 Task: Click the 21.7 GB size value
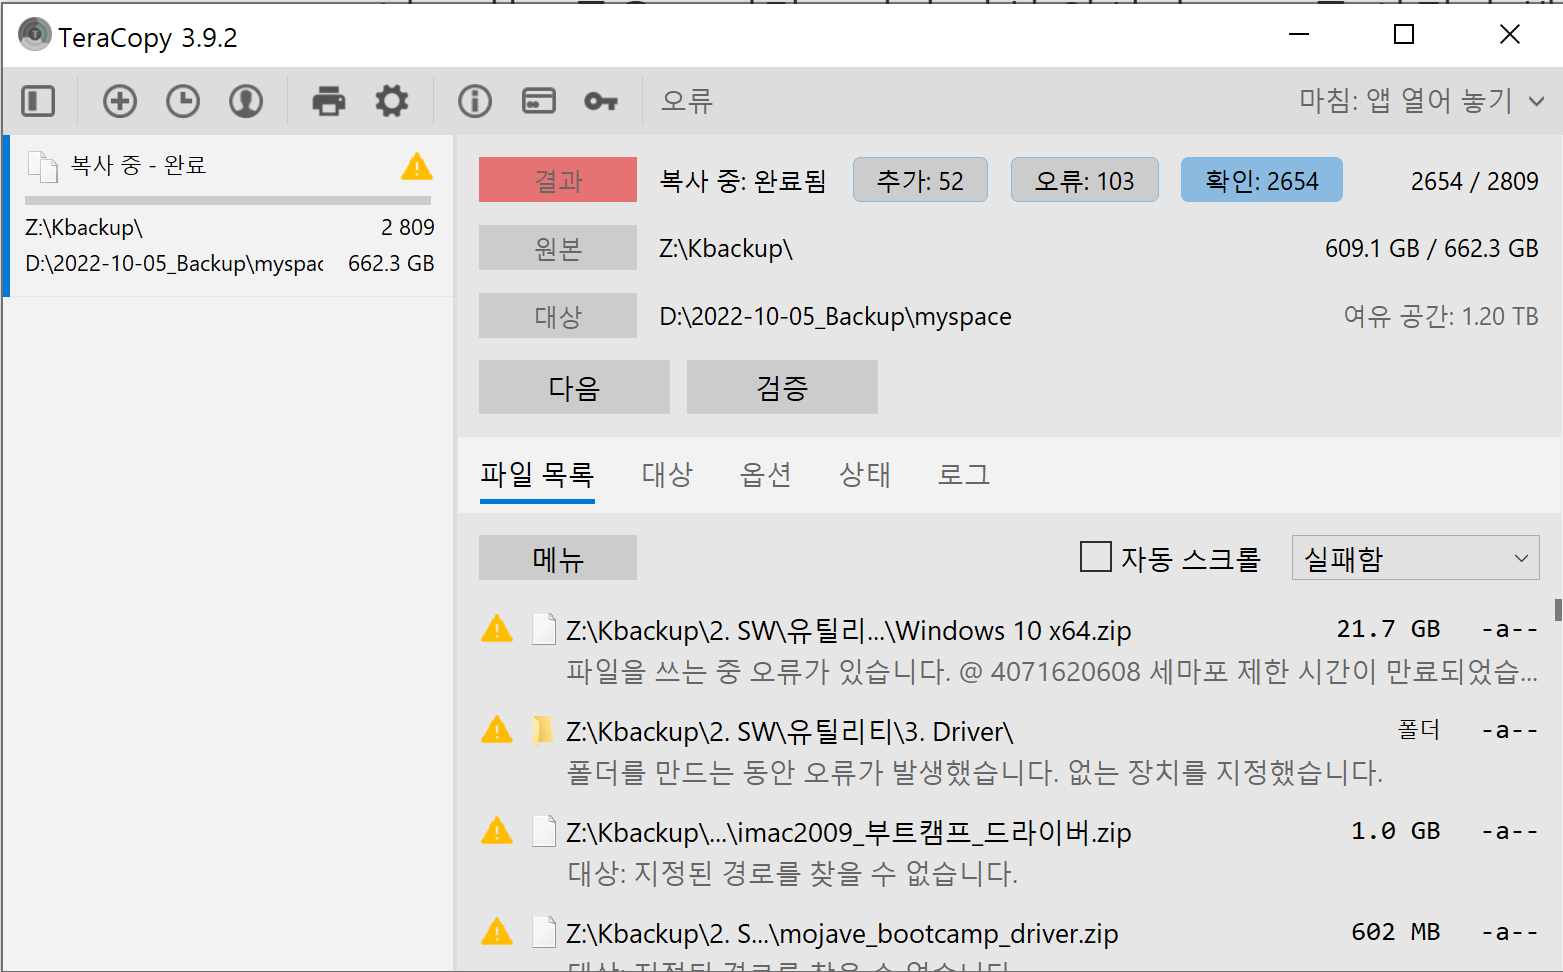click(x=1388, y=629)
